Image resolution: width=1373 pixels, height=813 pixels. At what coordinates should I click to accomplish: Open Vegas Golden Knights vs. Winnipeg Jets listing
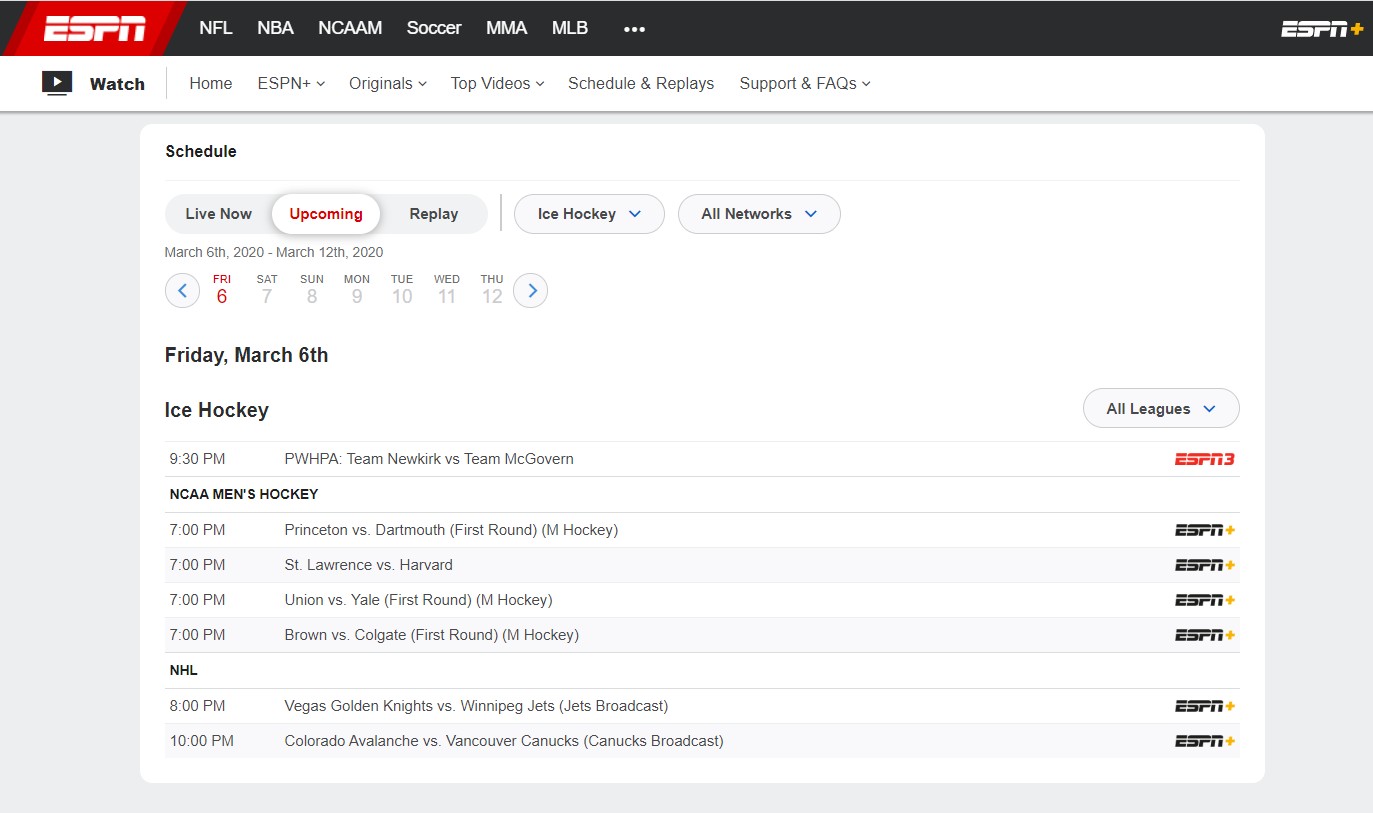(476, 706)
